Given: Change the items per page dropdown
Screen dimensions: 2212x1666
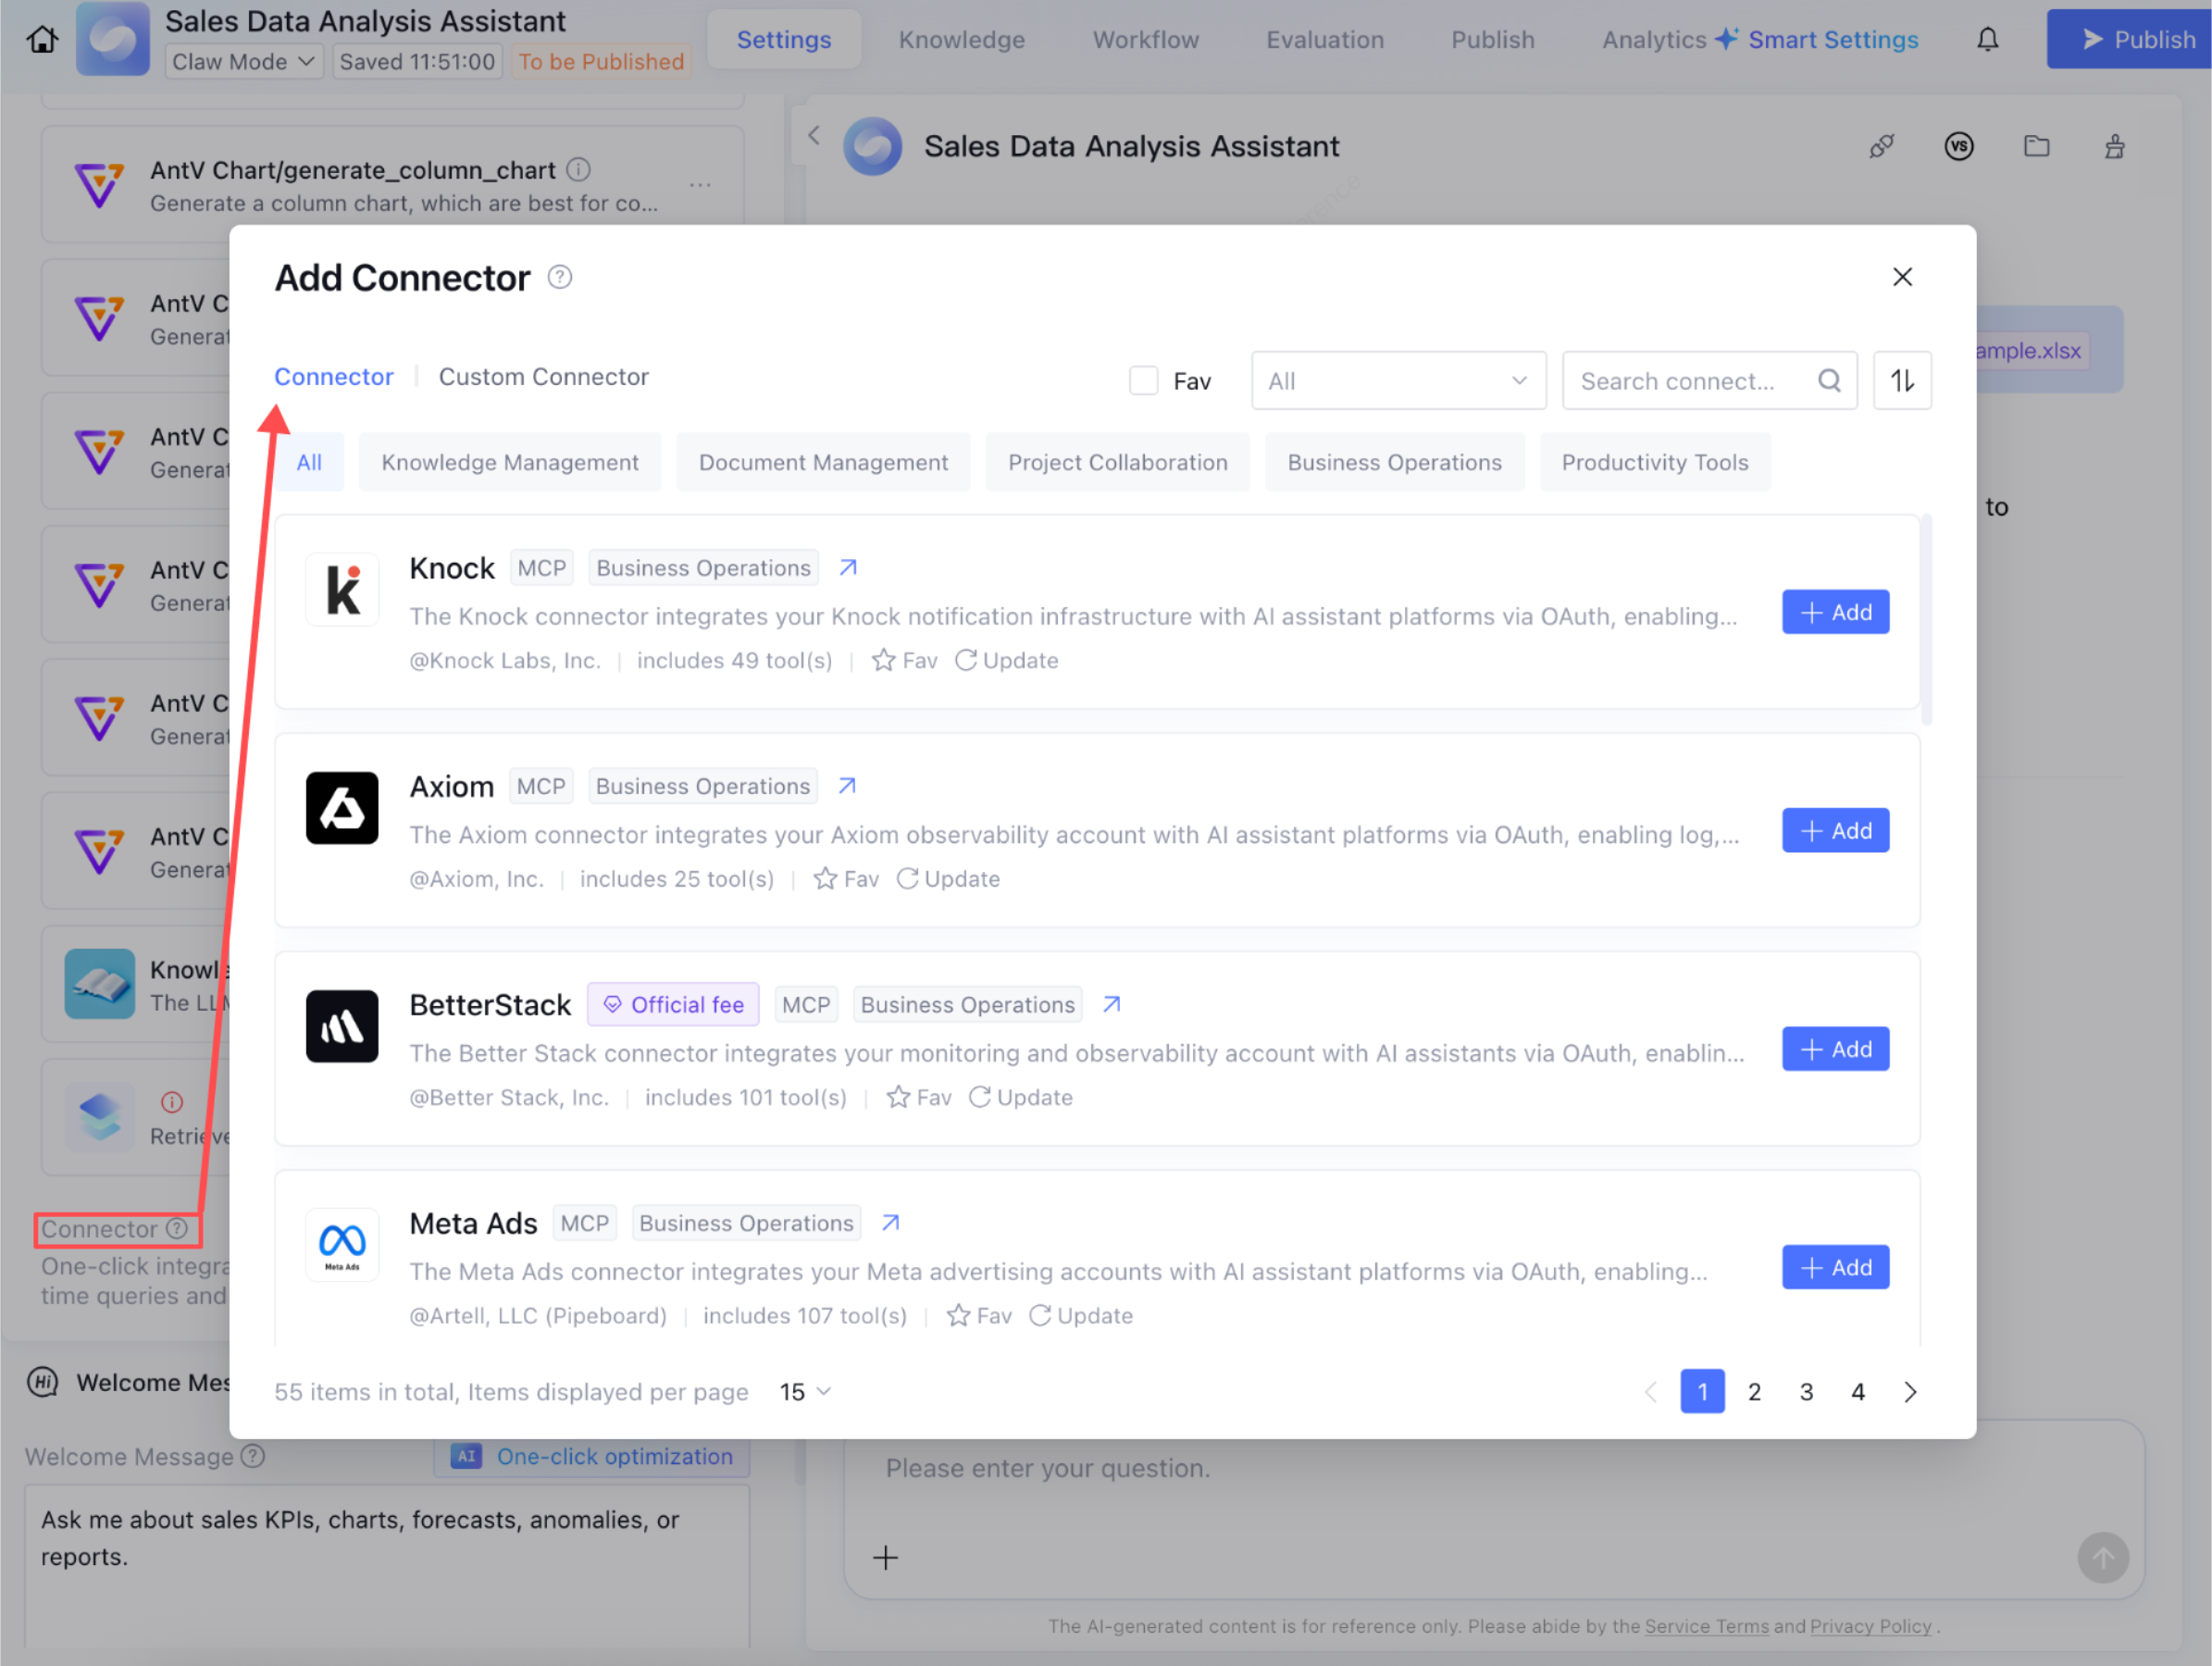Looking at the screenshot, I should (805, 1391).
